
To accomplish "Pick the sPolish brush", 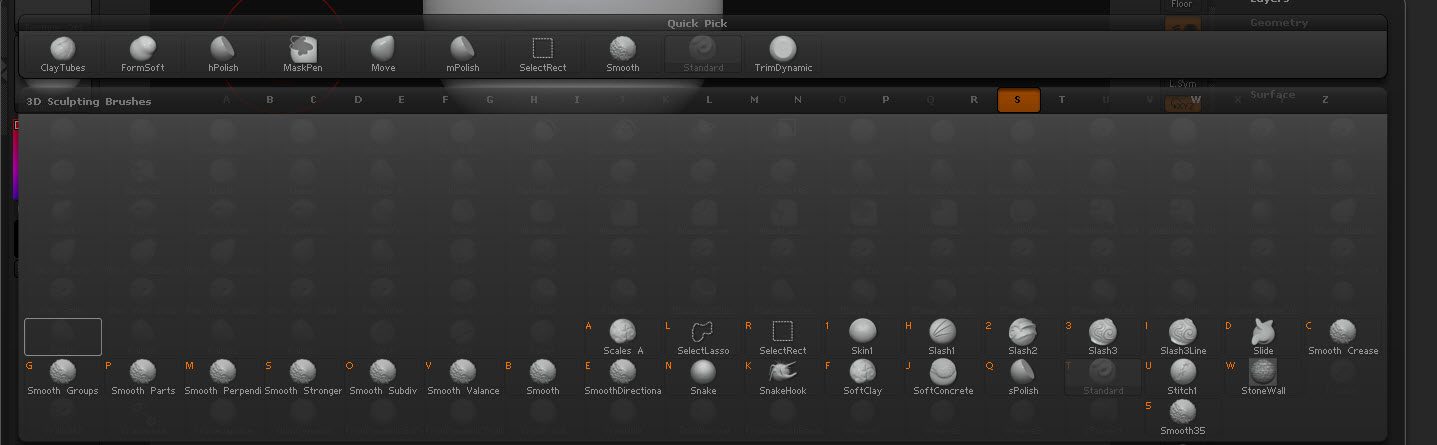I will pos(1023,378).
